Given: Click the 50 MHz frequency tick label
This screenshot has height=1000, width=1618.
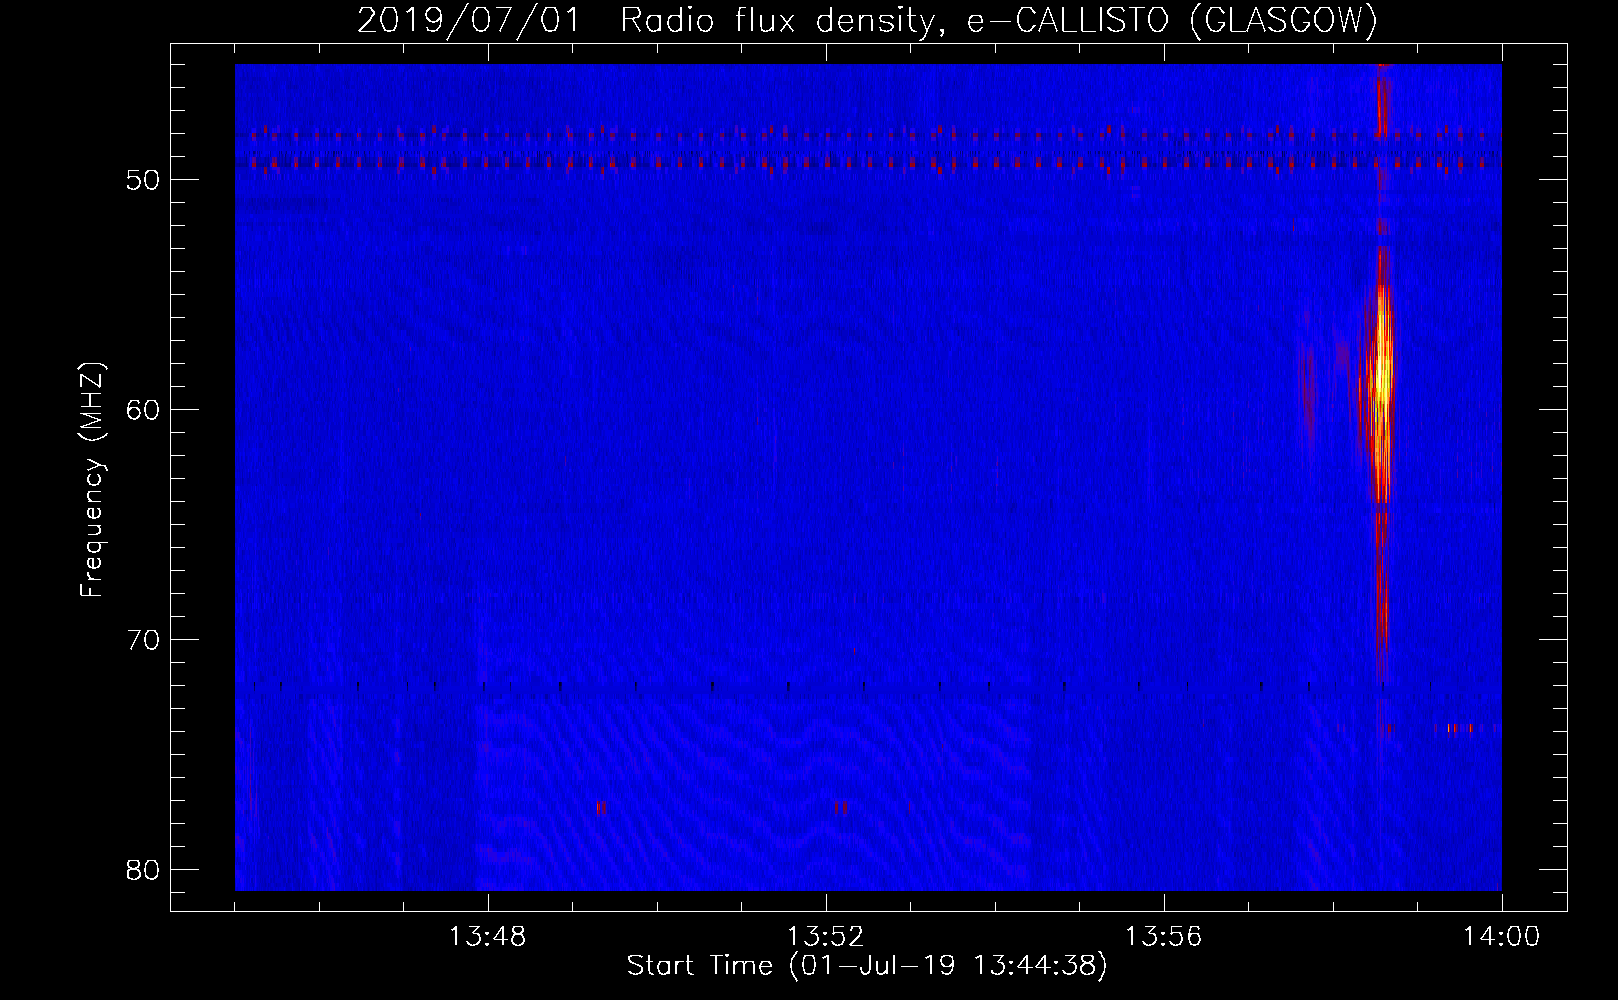Looking at the screenshot, I should point(143,180).
